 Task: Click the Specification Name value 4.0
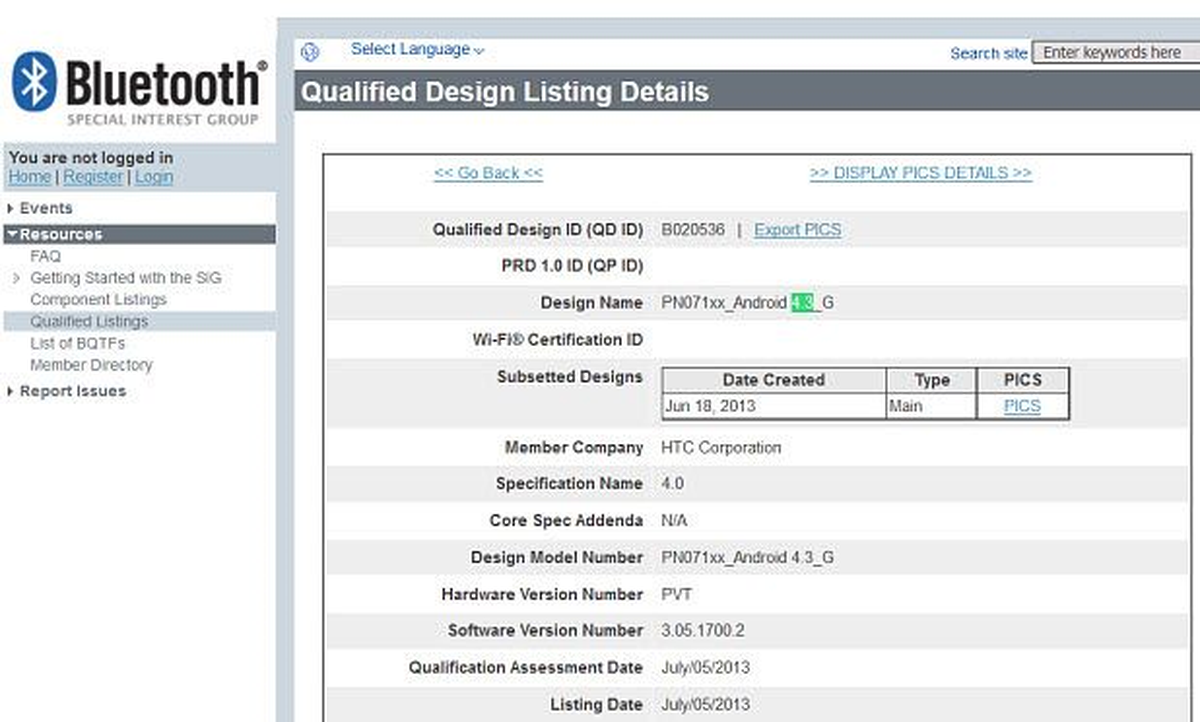[x=673, y=484]
